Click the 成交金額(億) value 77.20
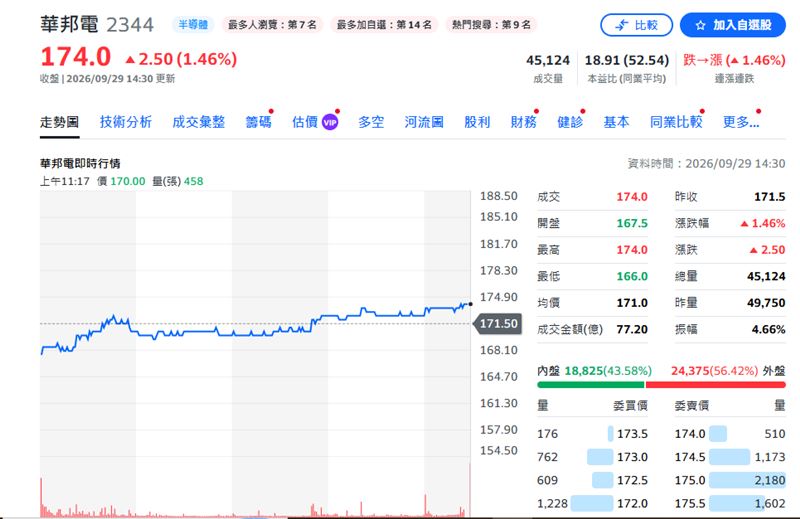800x519 pixels. pos(632,329)
